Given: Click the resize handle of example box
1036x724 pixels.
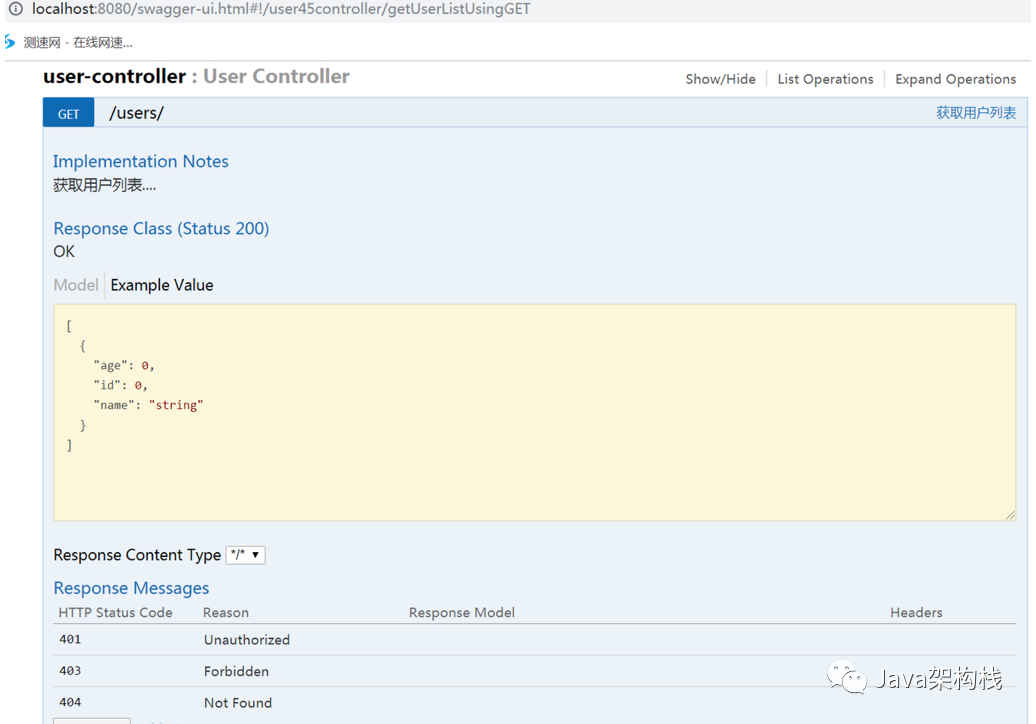Looking at the screenshot, I should (1010, 515).
